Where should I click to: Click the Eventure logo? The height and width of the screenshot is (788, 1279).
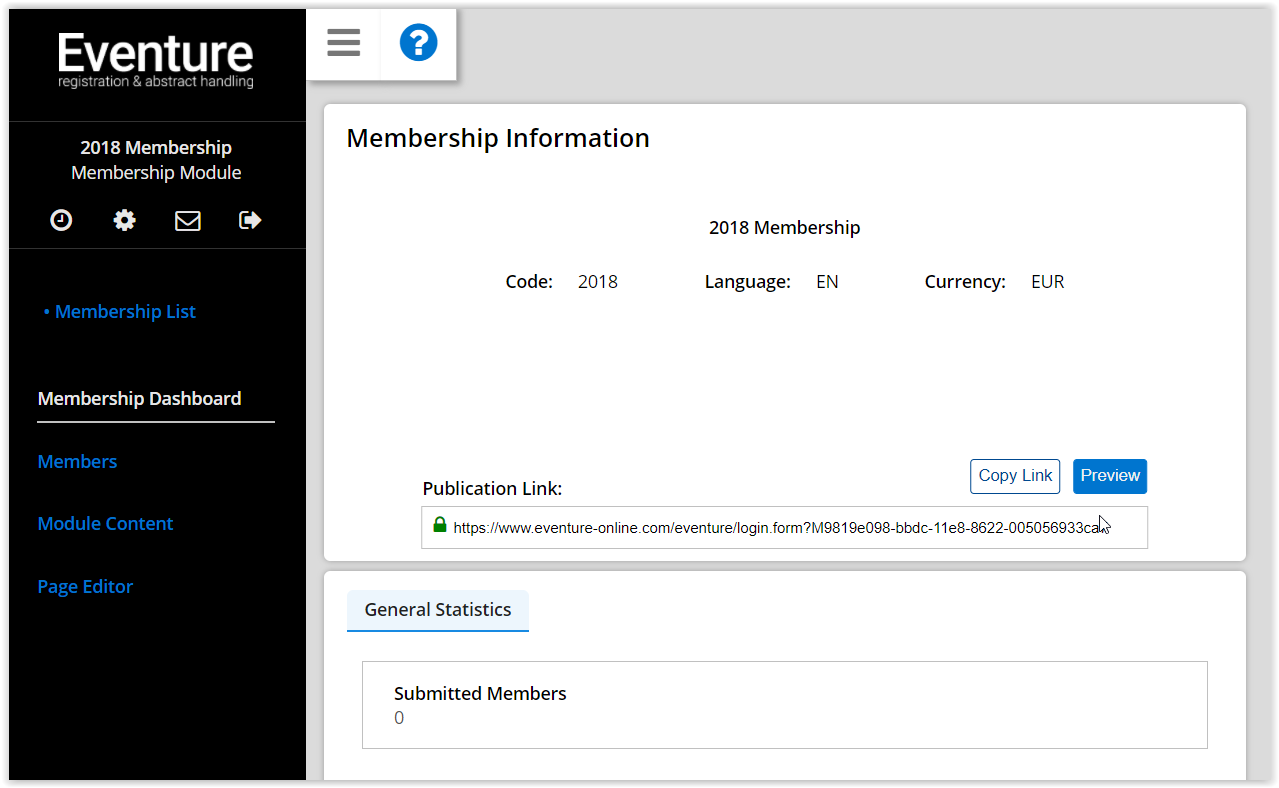point(156,60)
